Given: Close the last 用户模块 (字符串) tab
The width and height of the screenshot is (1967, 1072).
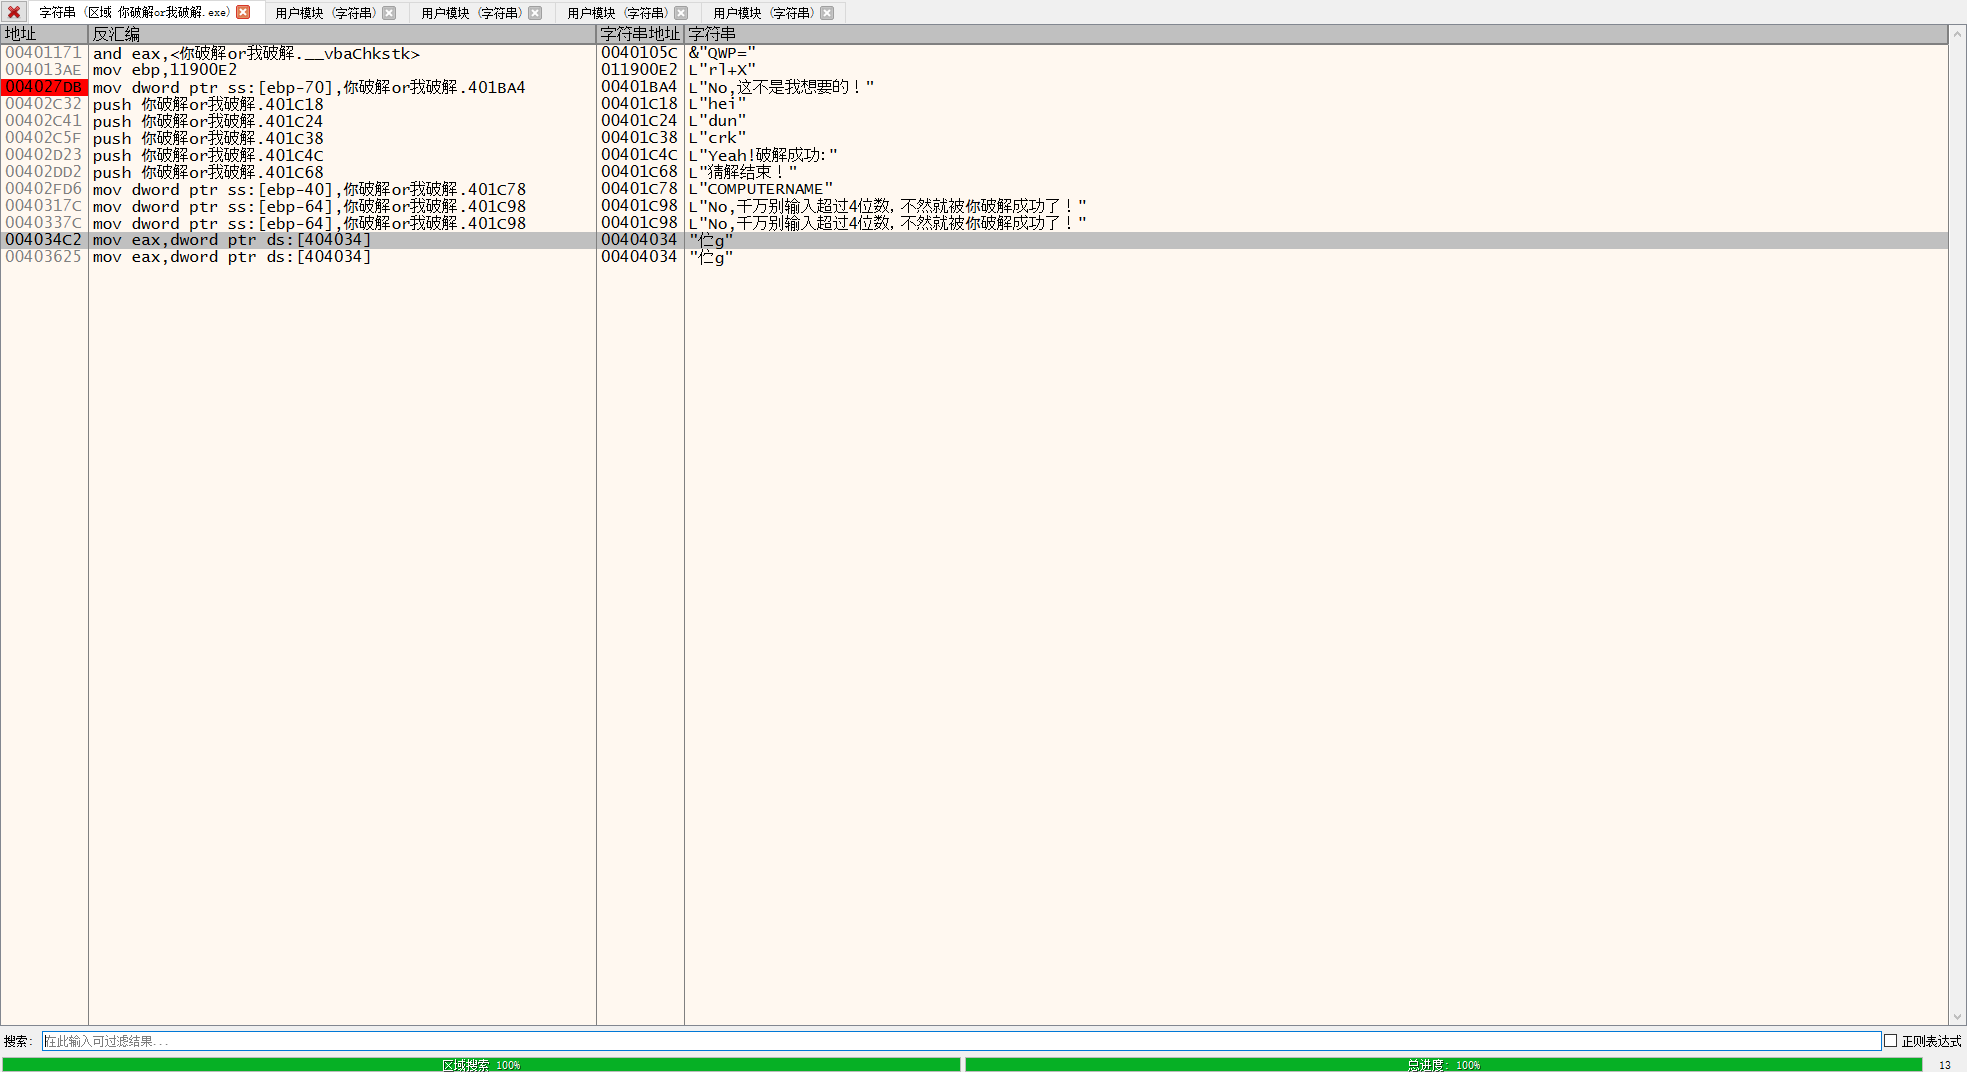Looking at the screenshot, I should click(827, 13).
